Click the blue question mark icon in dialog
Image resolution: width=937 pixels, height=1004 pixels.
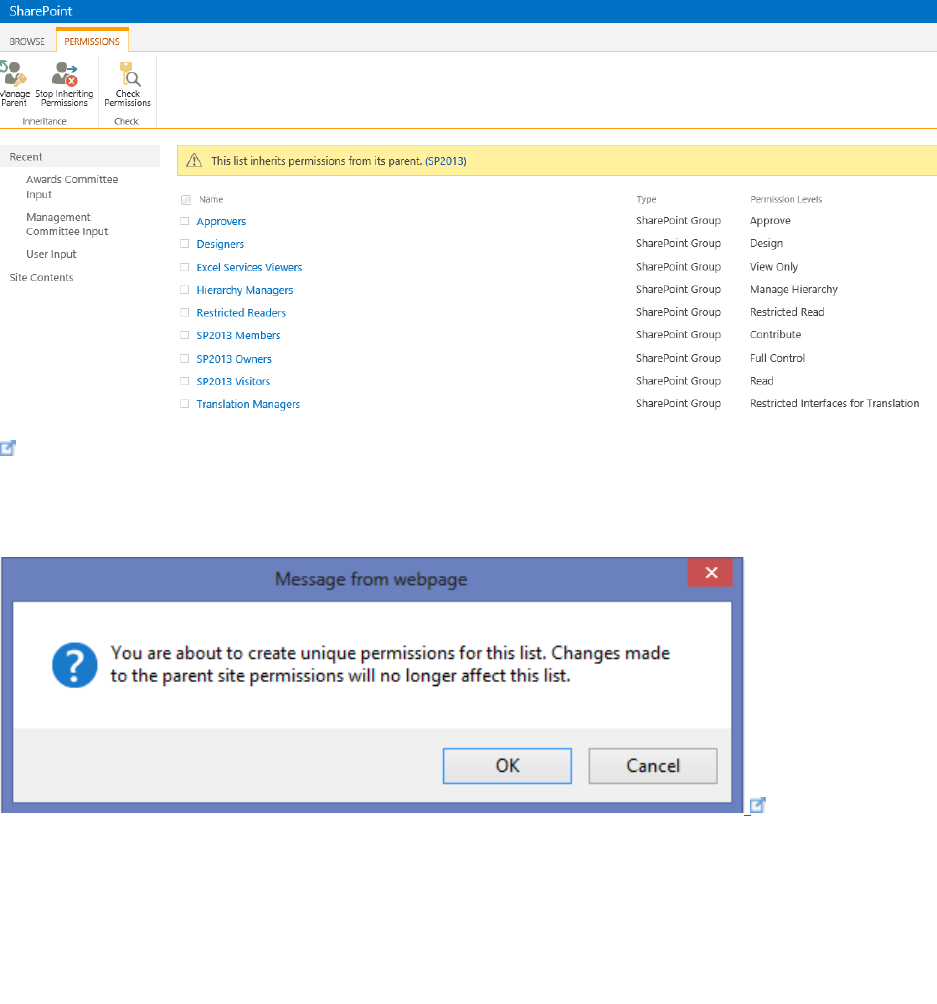click(x=75, y=665)
